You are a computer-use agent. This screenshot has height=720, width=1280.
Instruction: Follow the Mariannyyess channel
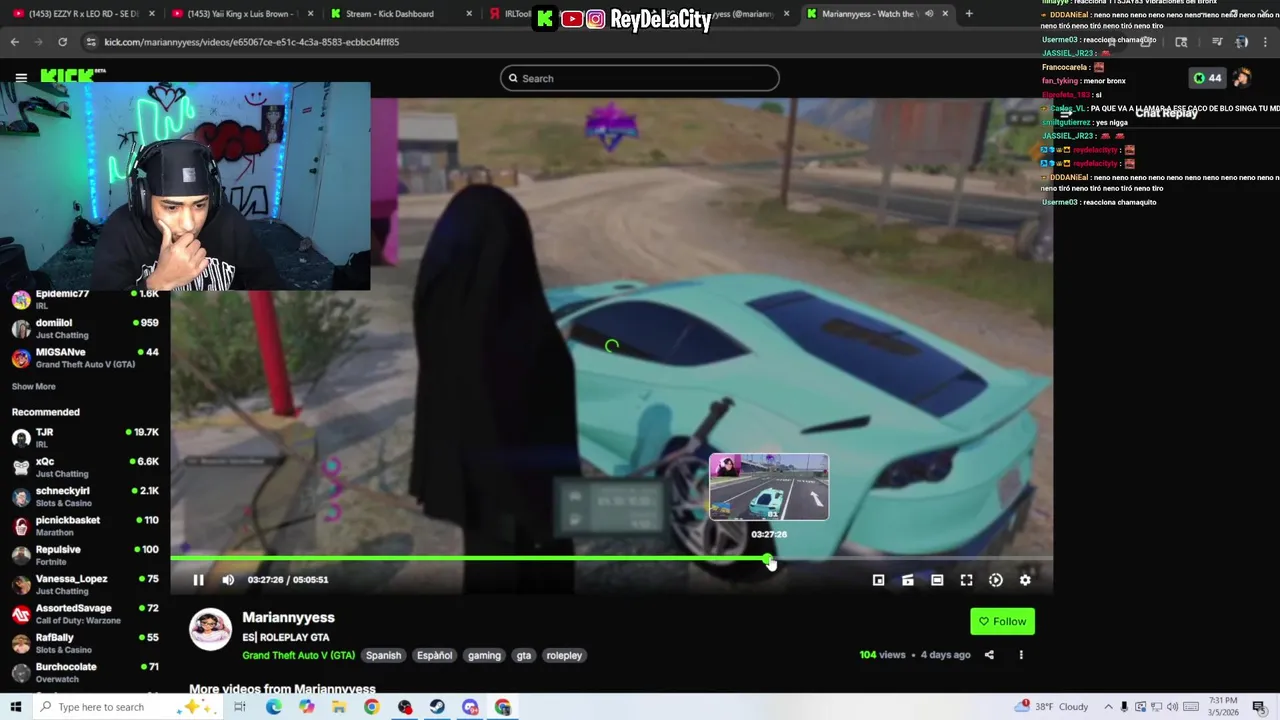(1002, 621)
